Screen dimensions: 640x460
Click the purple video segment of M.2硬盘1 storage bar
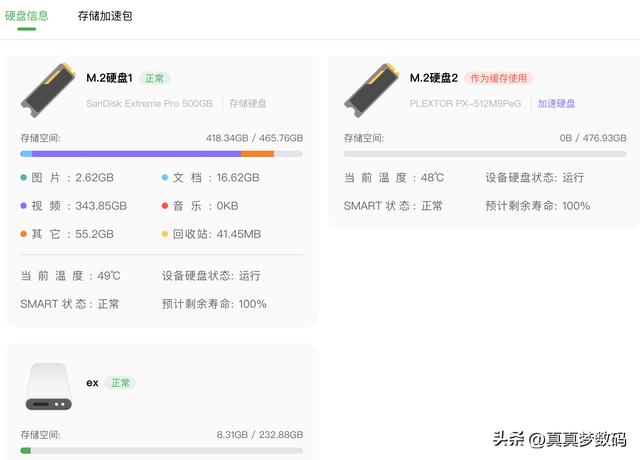(x=136, y=154)
